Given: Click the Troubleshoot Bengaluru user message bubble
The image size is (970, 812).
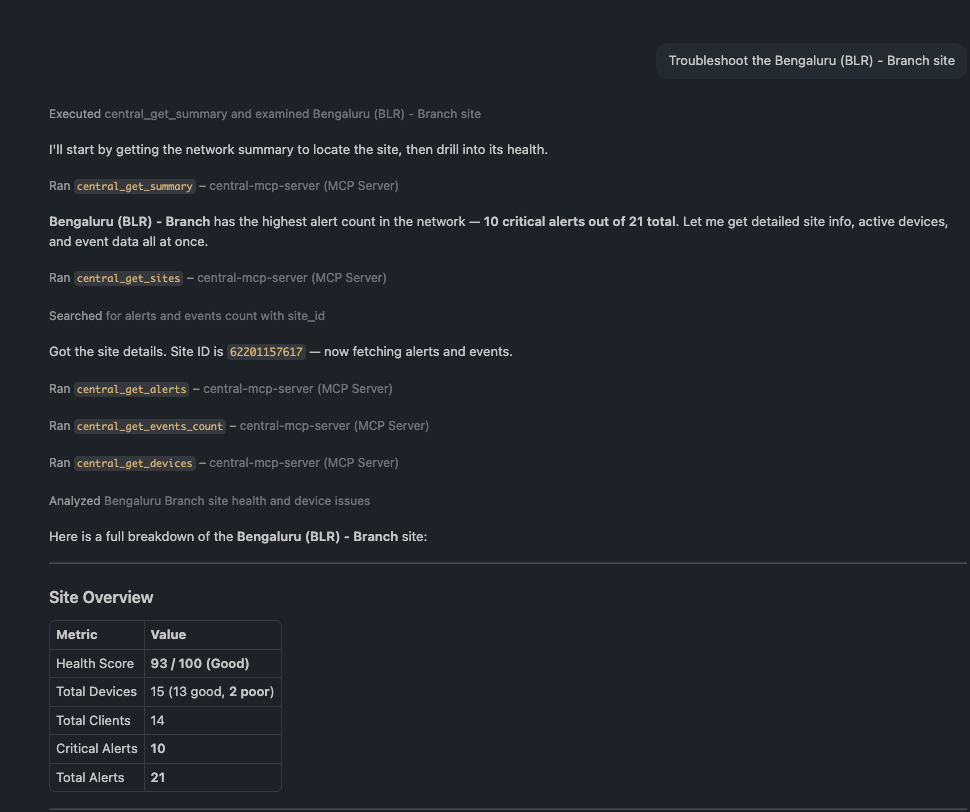Looking at the screenshot, I should pyautogui.click(x=810, y=60).
